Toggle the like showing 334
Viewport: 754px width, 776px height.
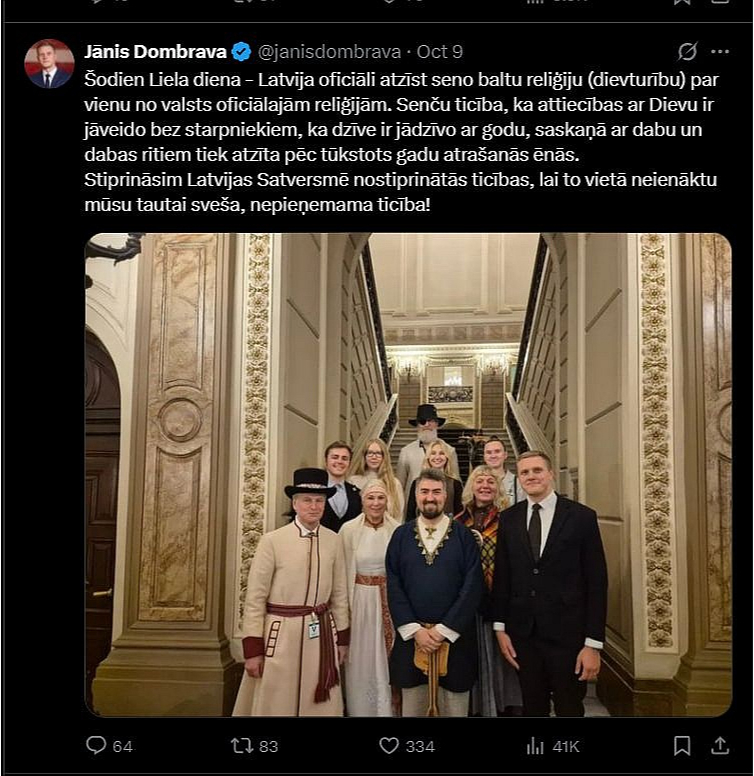tap(420, 746)
